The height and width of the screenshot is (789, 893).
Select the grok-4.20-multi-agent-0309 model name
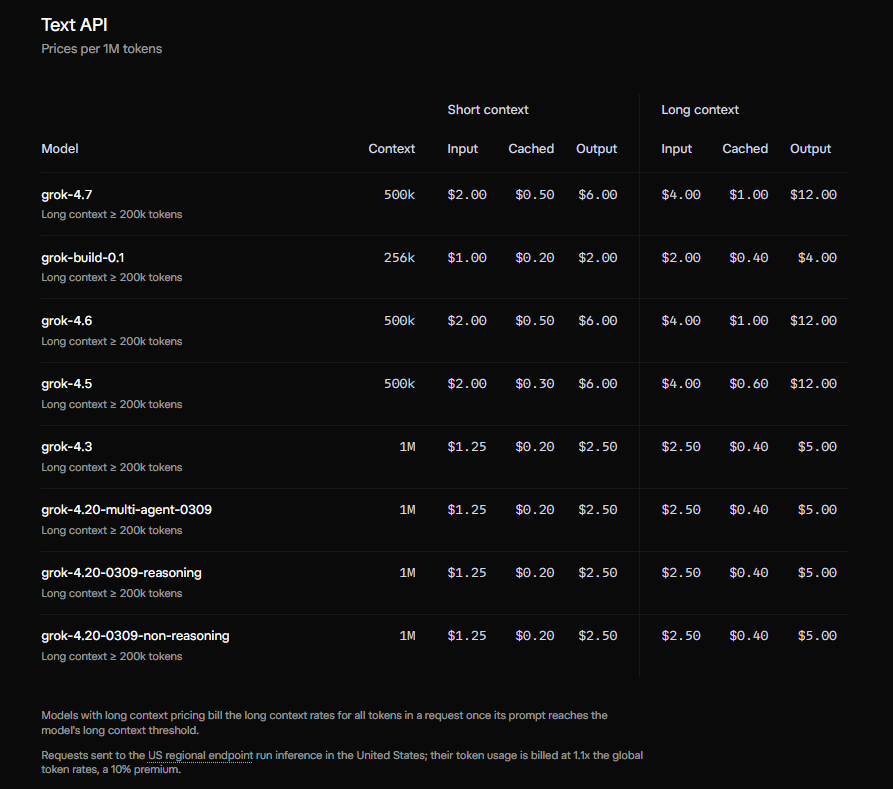click(126, 510)
